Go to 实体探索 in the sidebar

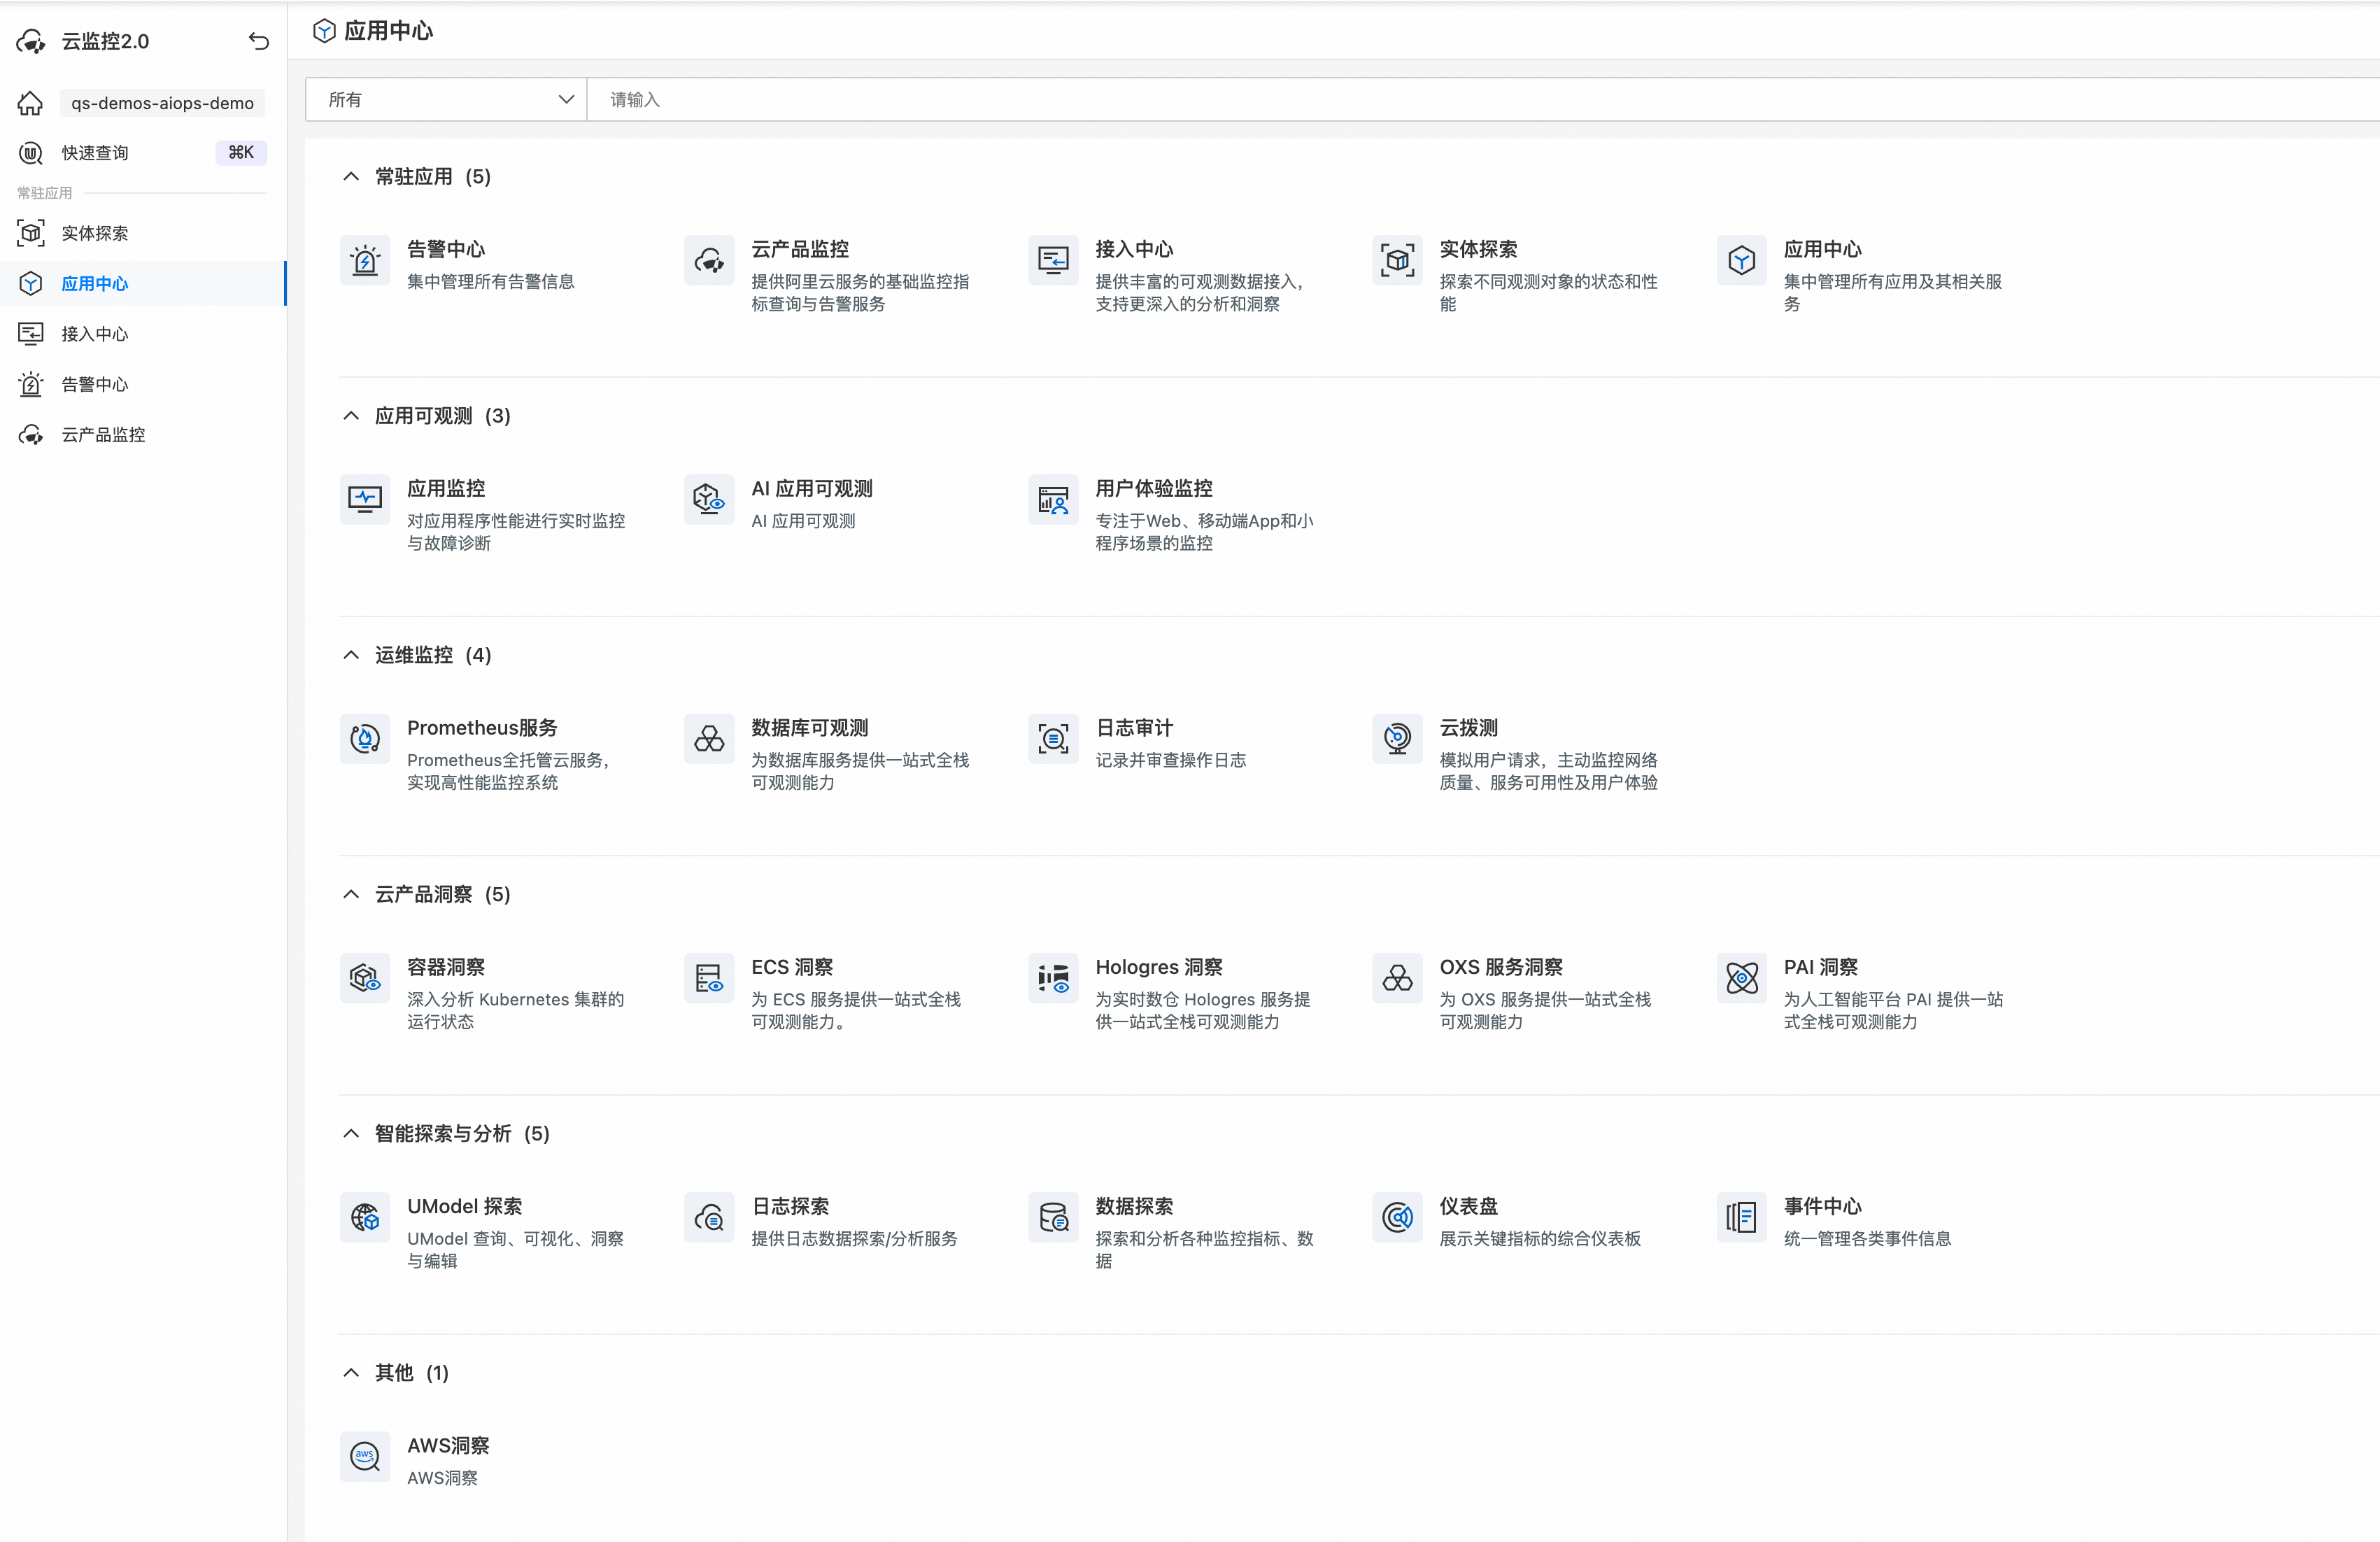point(95,233)
